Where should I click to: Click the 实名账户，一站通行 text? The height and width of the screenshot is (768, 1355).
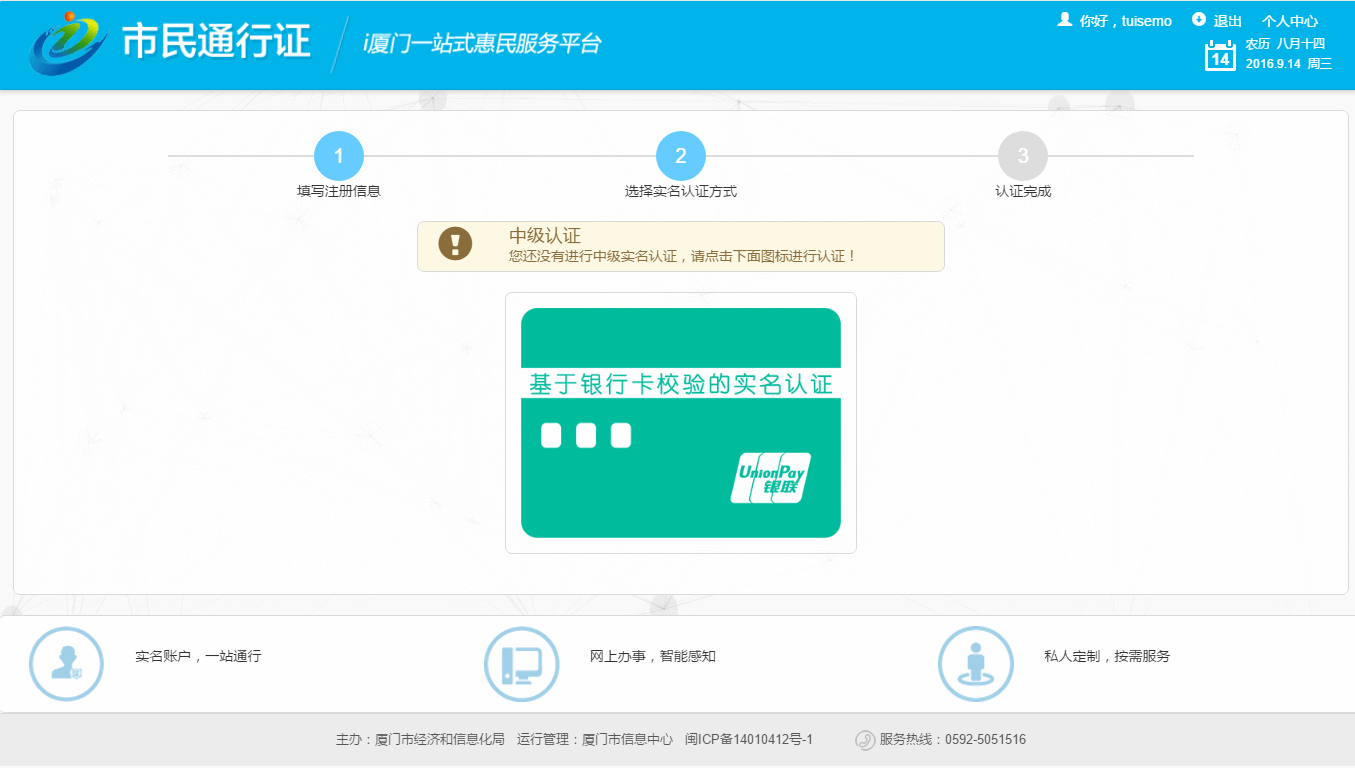click(x=198, y=657)
